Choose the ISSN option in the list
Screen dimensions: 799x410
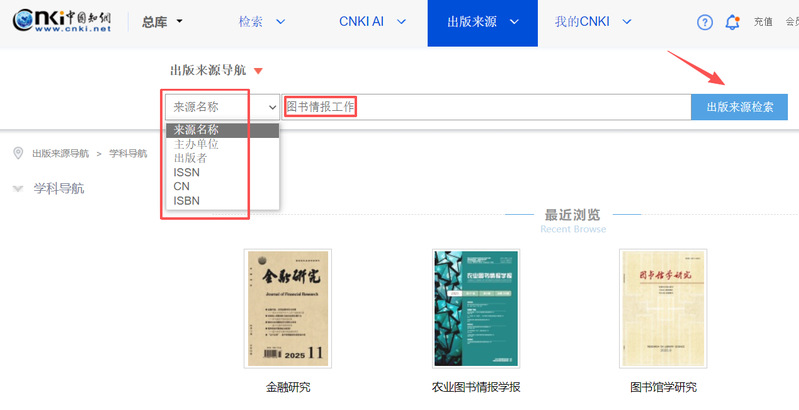tap(187, 172)
